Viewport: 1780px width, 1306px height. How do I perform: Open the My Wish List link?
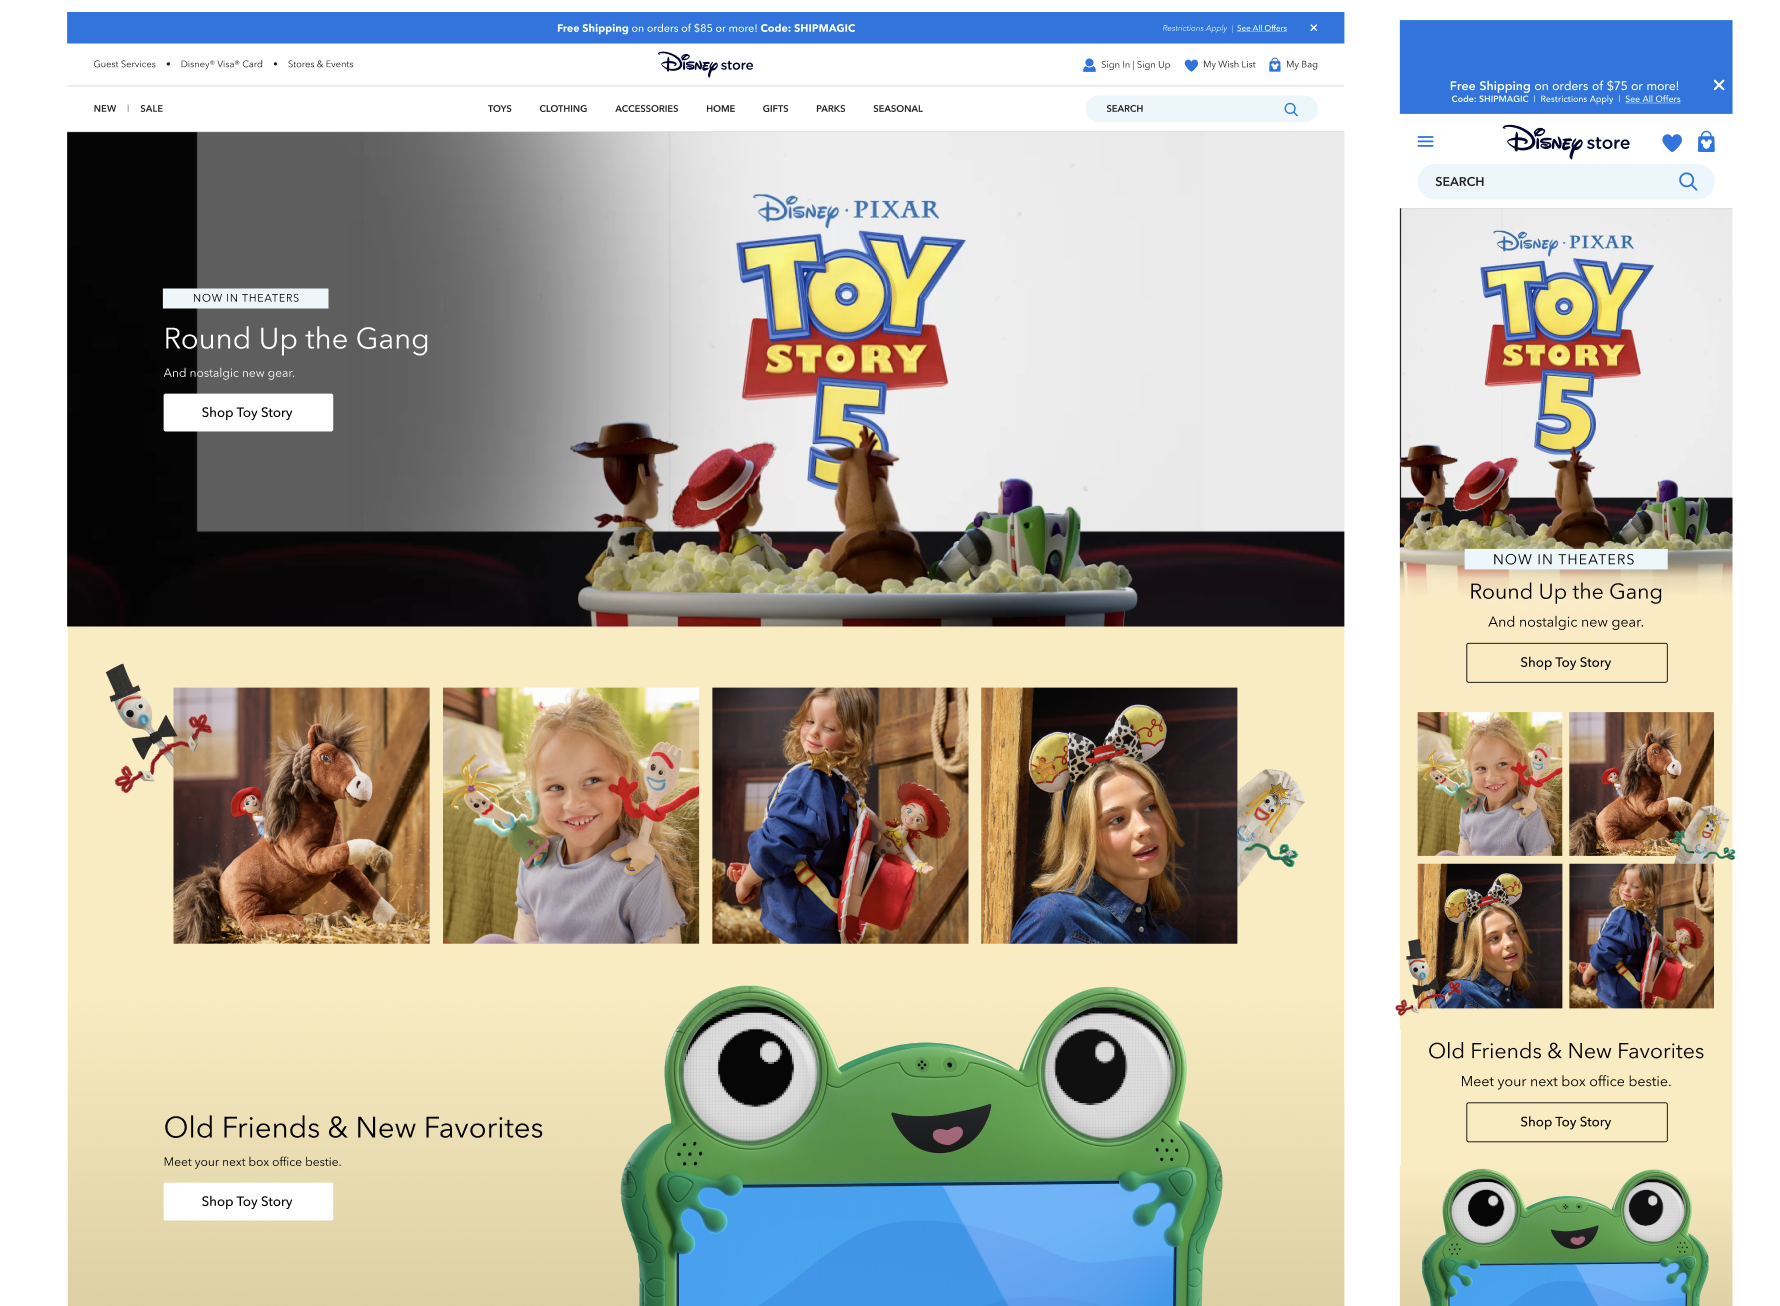tap(1230, 65)
